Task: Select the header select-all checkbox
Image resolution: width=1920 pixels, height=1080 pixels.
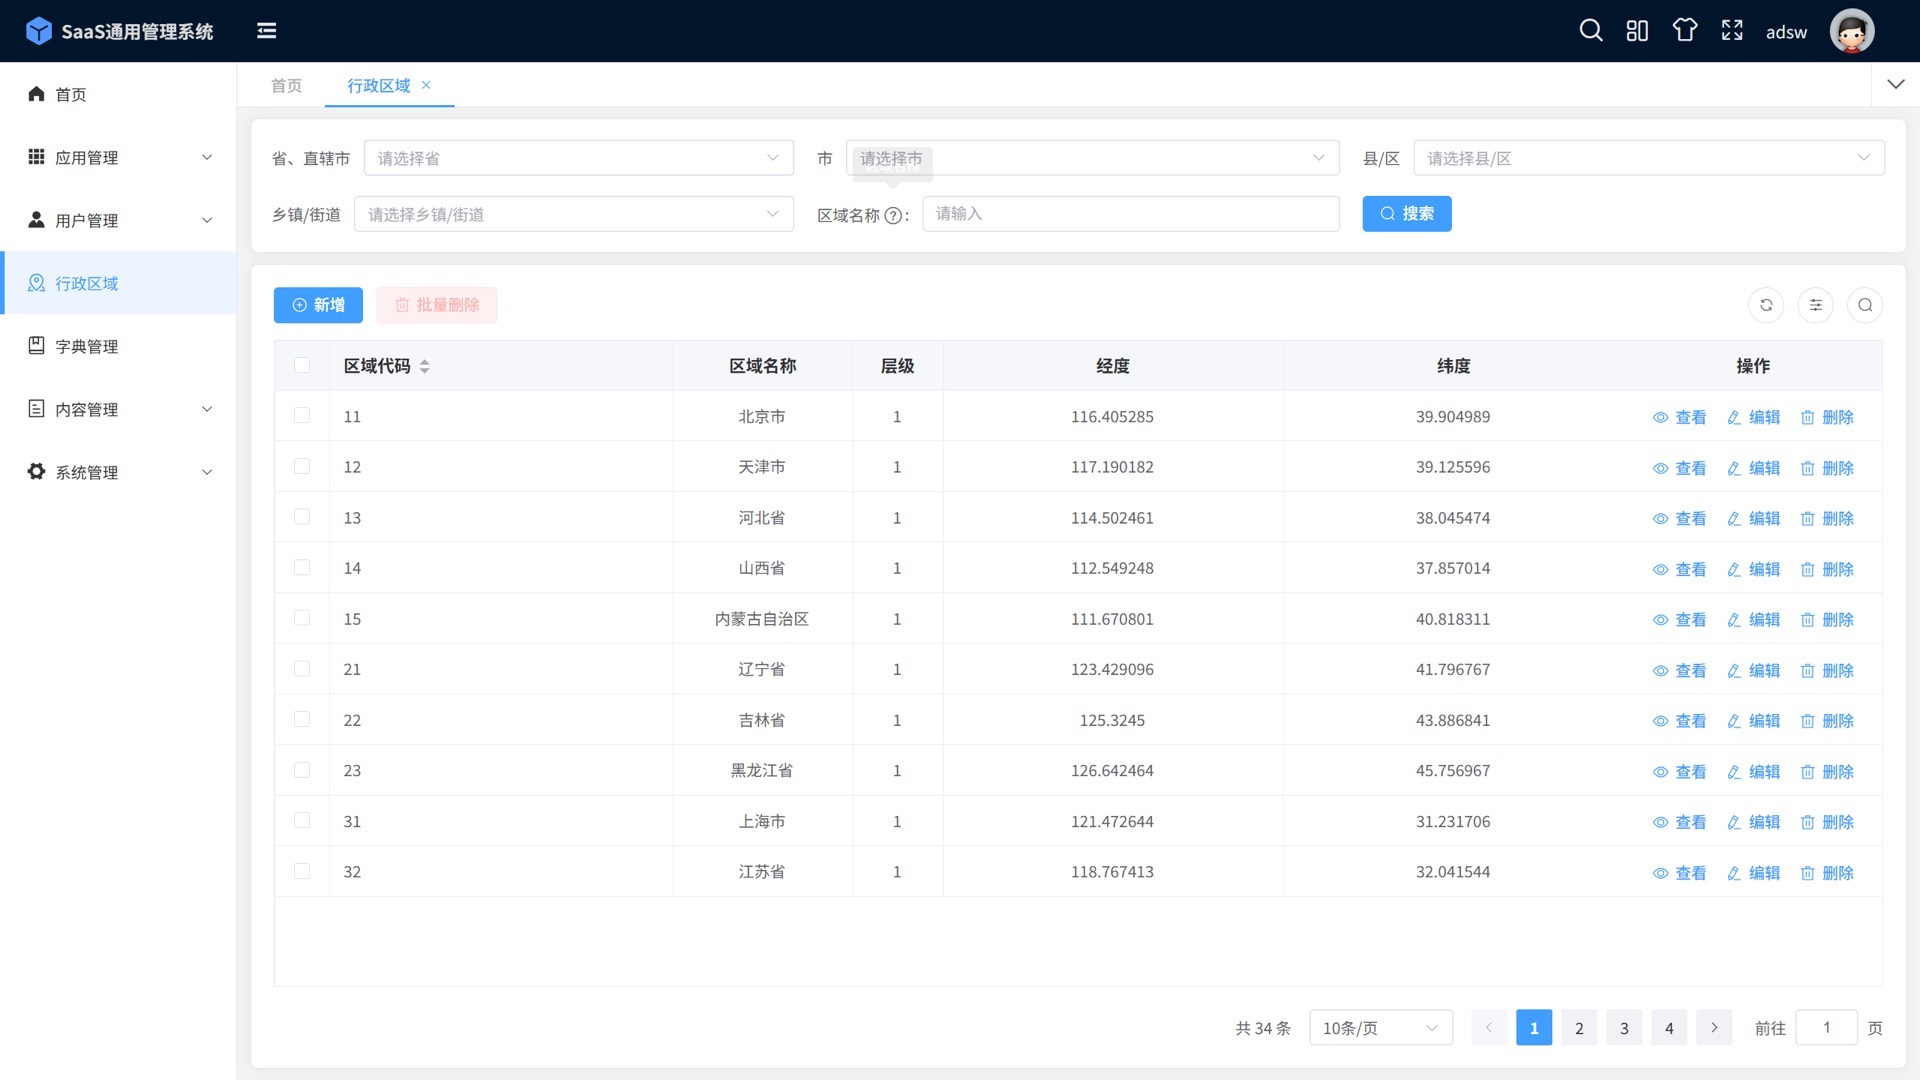Action: point(302,365)
